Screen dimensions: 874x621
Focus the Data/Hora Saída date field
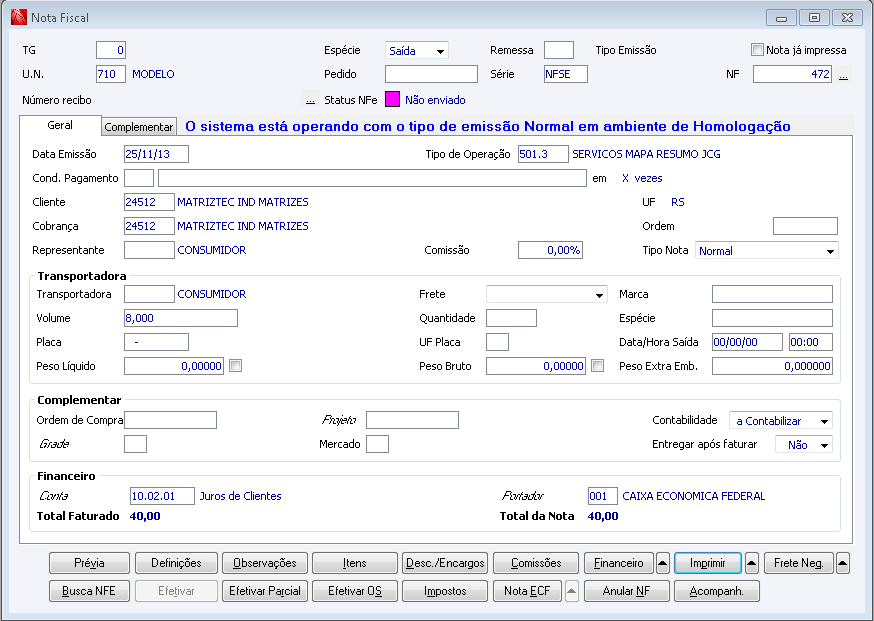(x=747, y=342)
